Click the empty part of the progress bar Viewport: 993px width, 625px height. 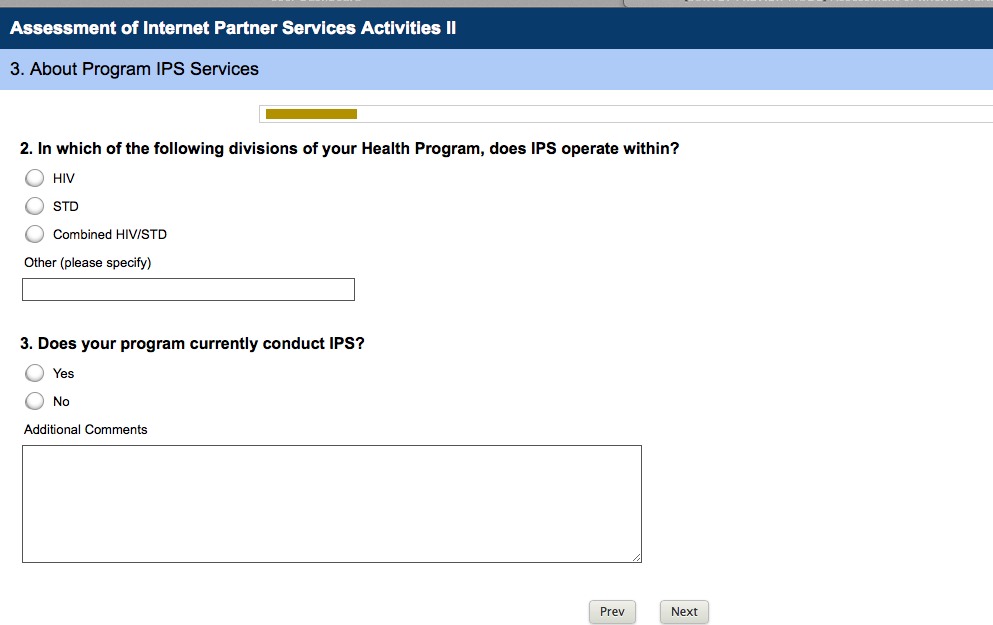coord(670,114)
